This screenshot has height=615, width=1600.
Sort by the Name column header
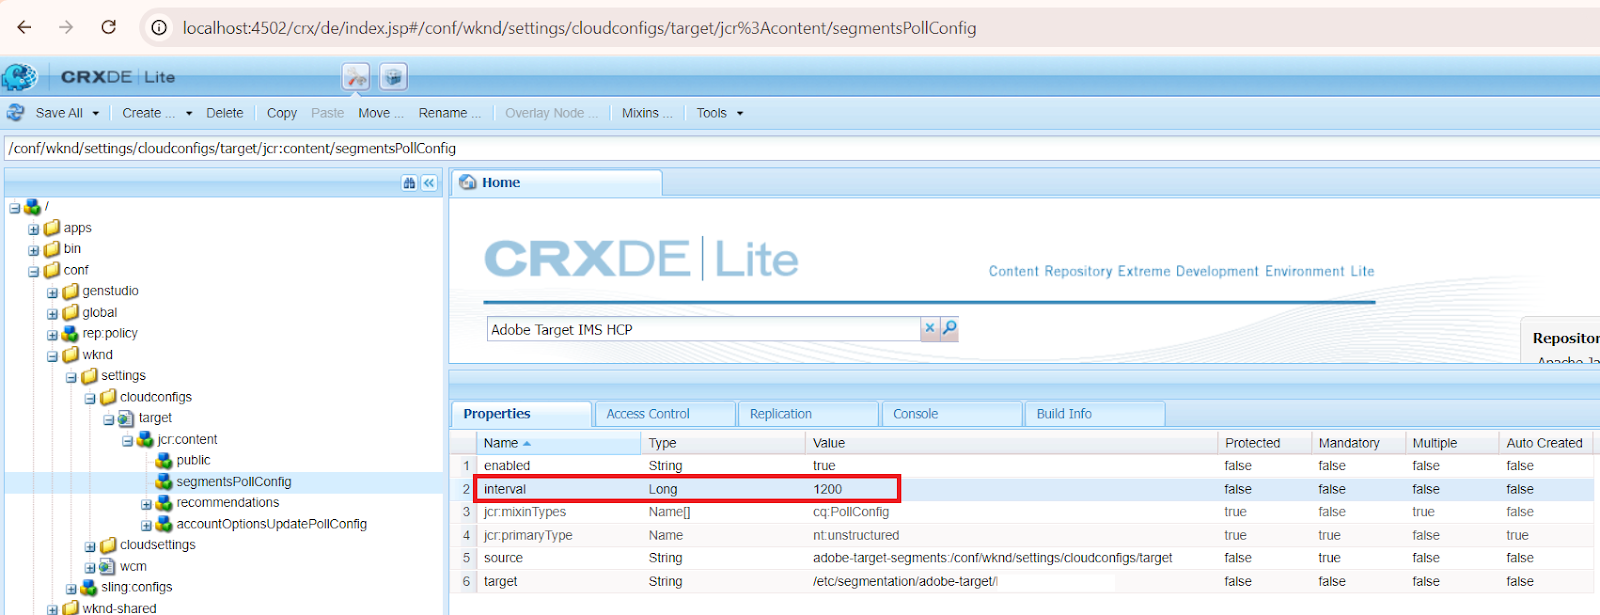[x=559, y=443]
